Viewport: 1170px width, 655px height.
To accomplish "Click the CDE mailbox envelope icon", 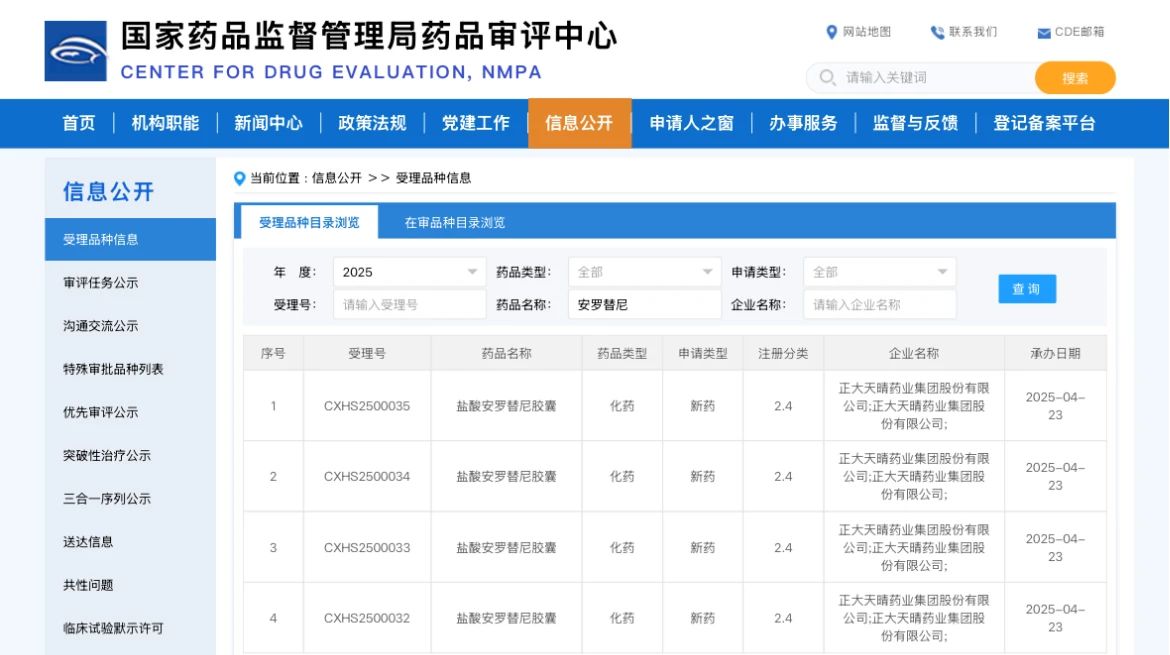I will (x=1044, y=33).
